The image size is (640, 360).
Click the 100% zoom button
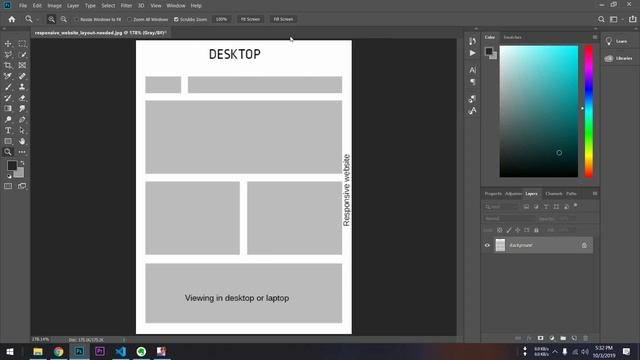tap(222, 19)
